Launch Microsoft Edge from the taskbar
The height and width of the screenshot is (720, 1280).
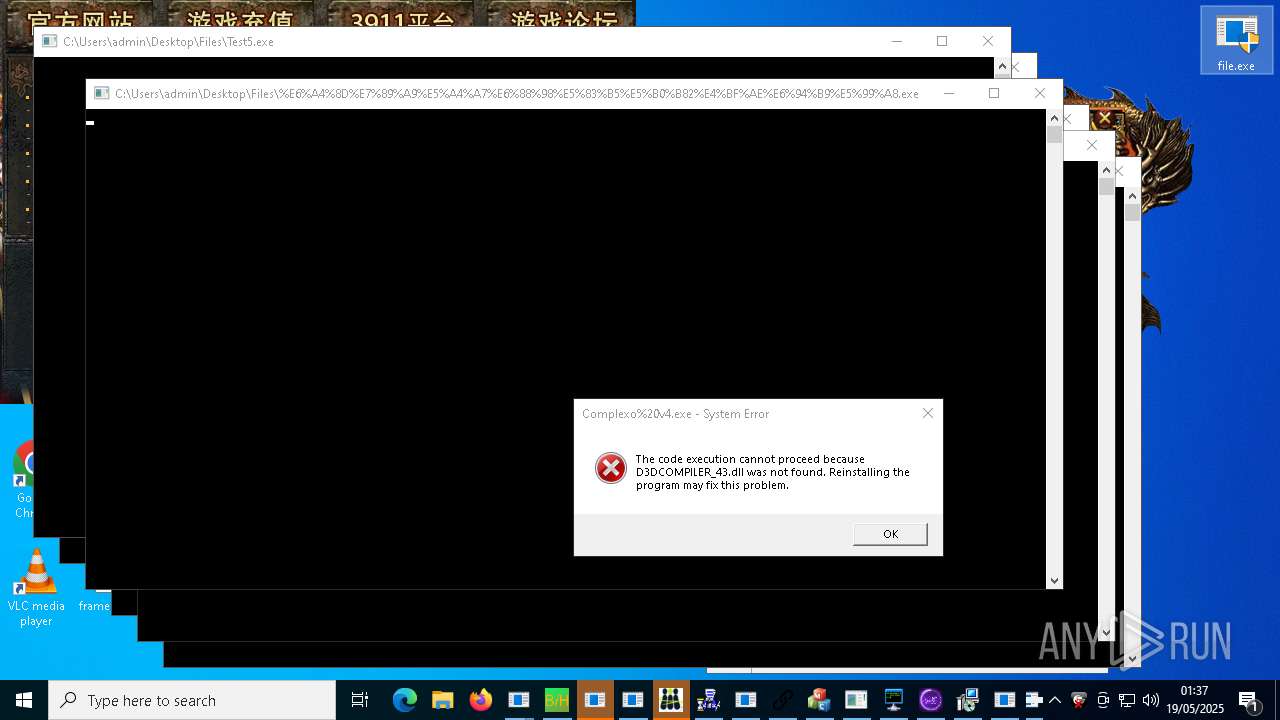(404, 700)
